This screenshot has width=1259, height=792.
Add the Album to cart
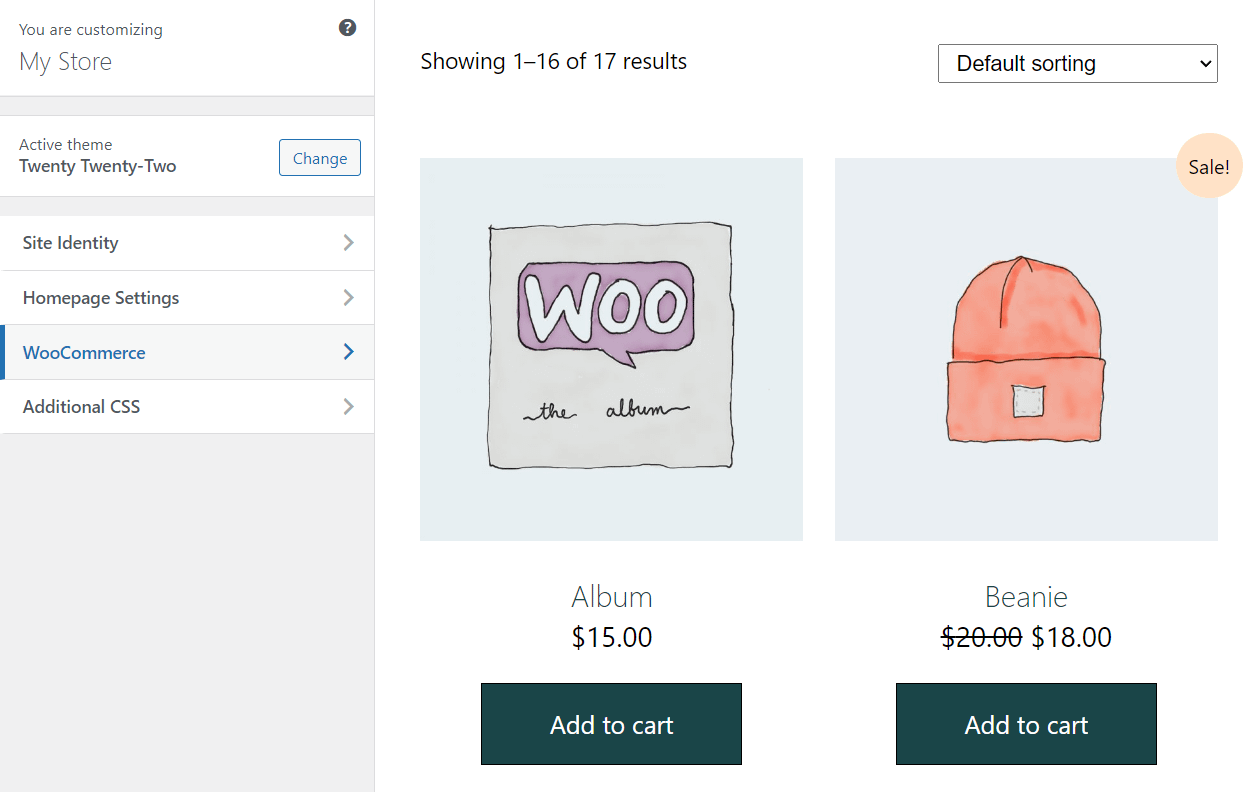click(x=611, y=724)
